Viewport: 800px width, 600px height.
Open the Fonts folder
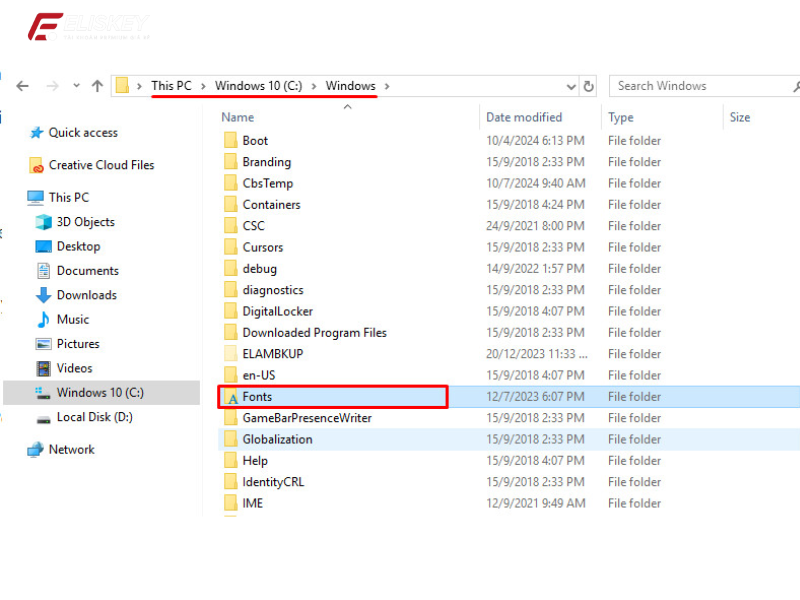(257, 396)
